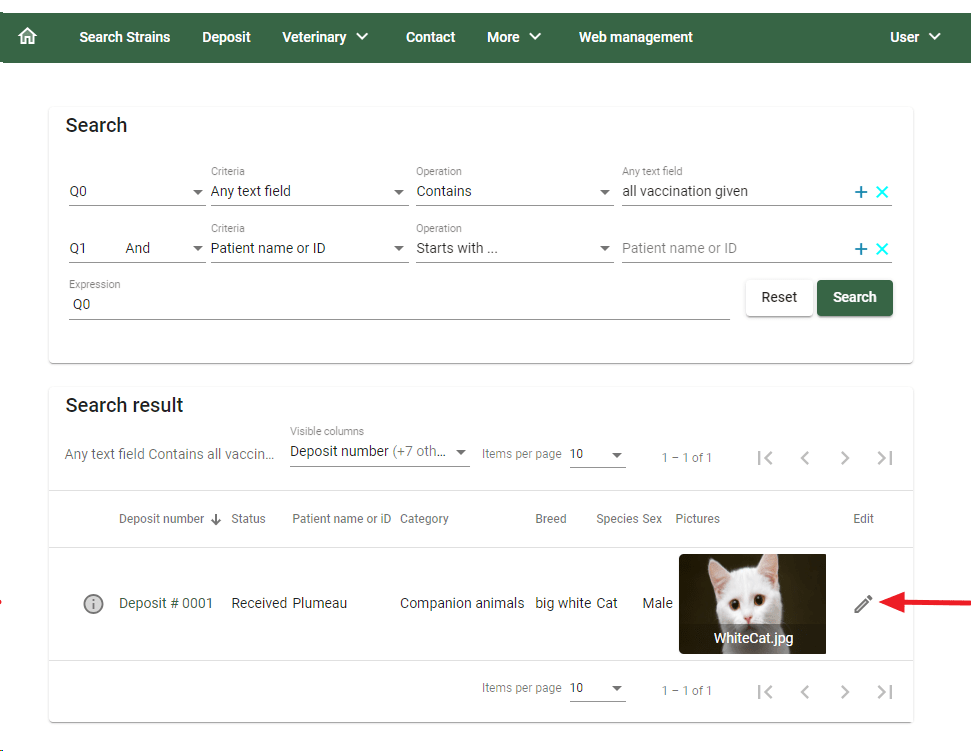Click the Expression field containing Q0
This screenshot has width=971, height=751.
tap(399, 305)
